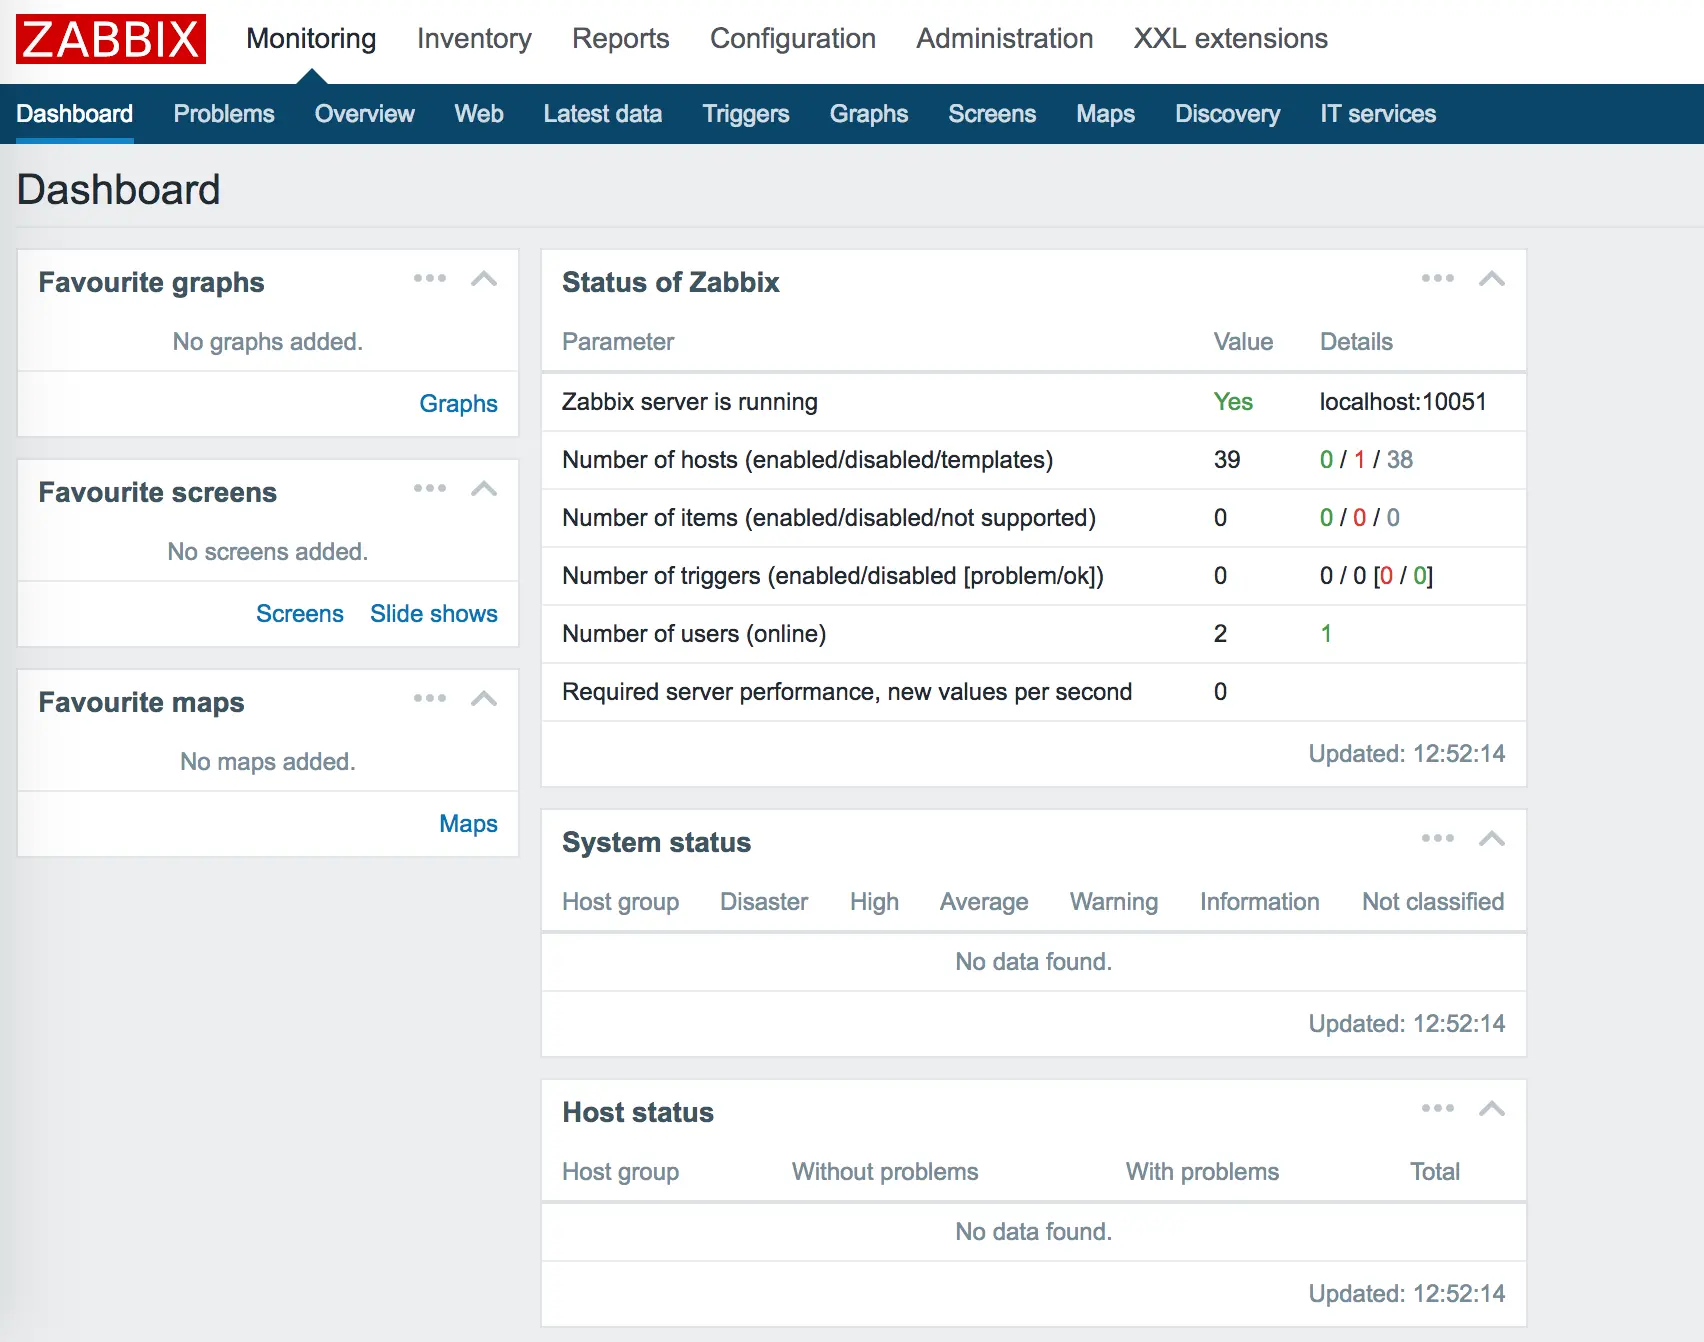This screenshot has width=1704, height=1342.
Task: Open Status of Zabbix three-dot menu
Action: pyautogui.click(x=1438, y=278)
